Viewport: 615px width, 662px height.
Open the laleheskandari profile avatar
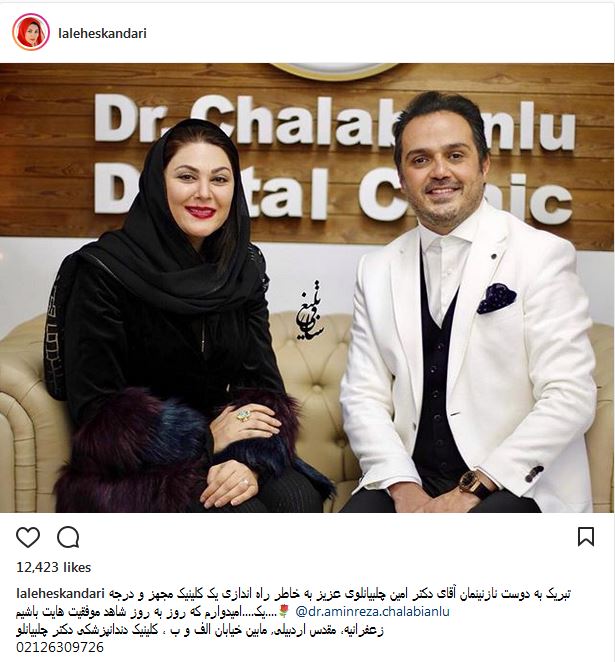(31, 33)
